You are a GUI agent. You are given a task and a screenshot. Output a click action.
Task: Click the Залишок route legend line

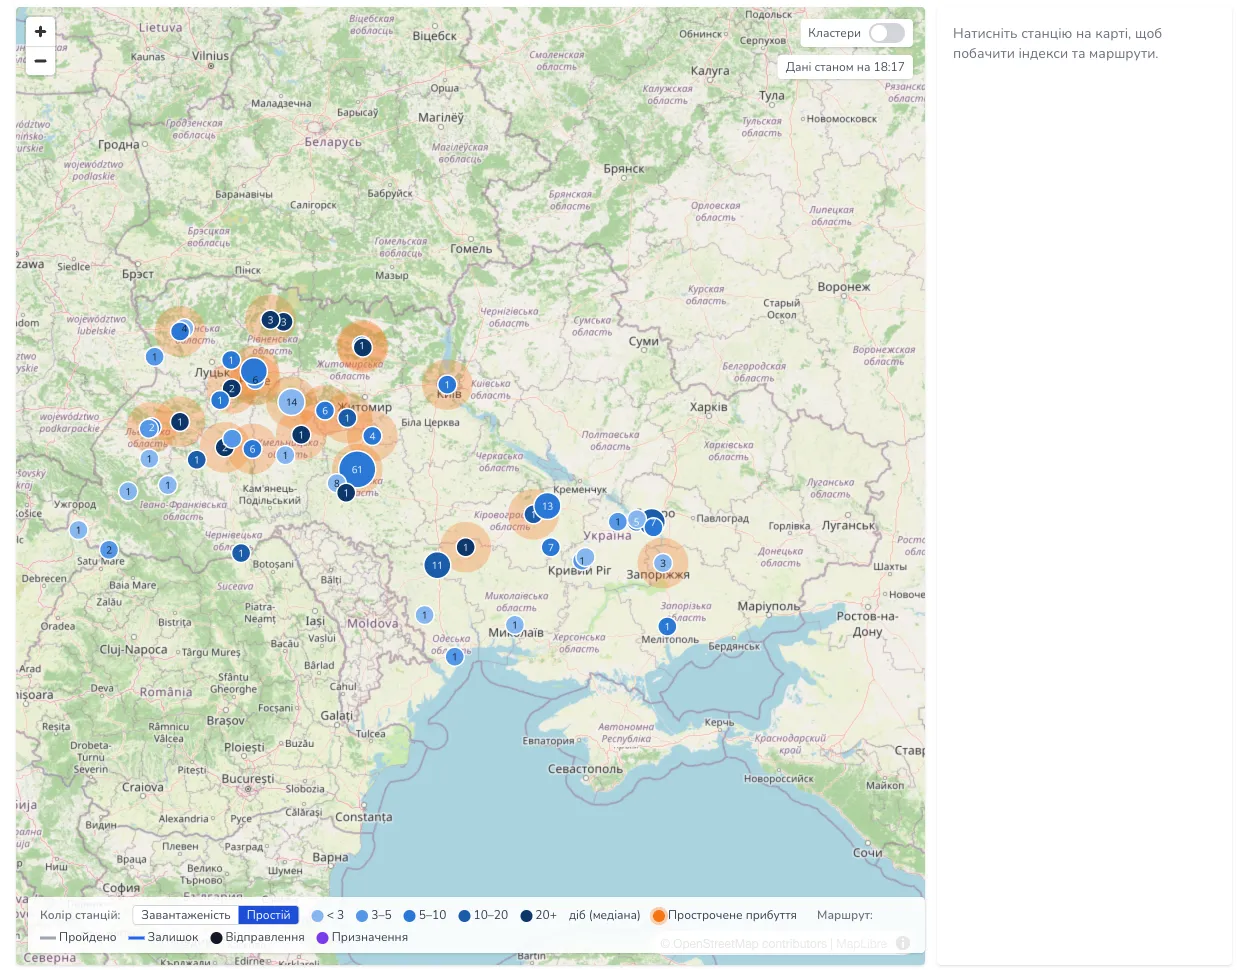137,938
